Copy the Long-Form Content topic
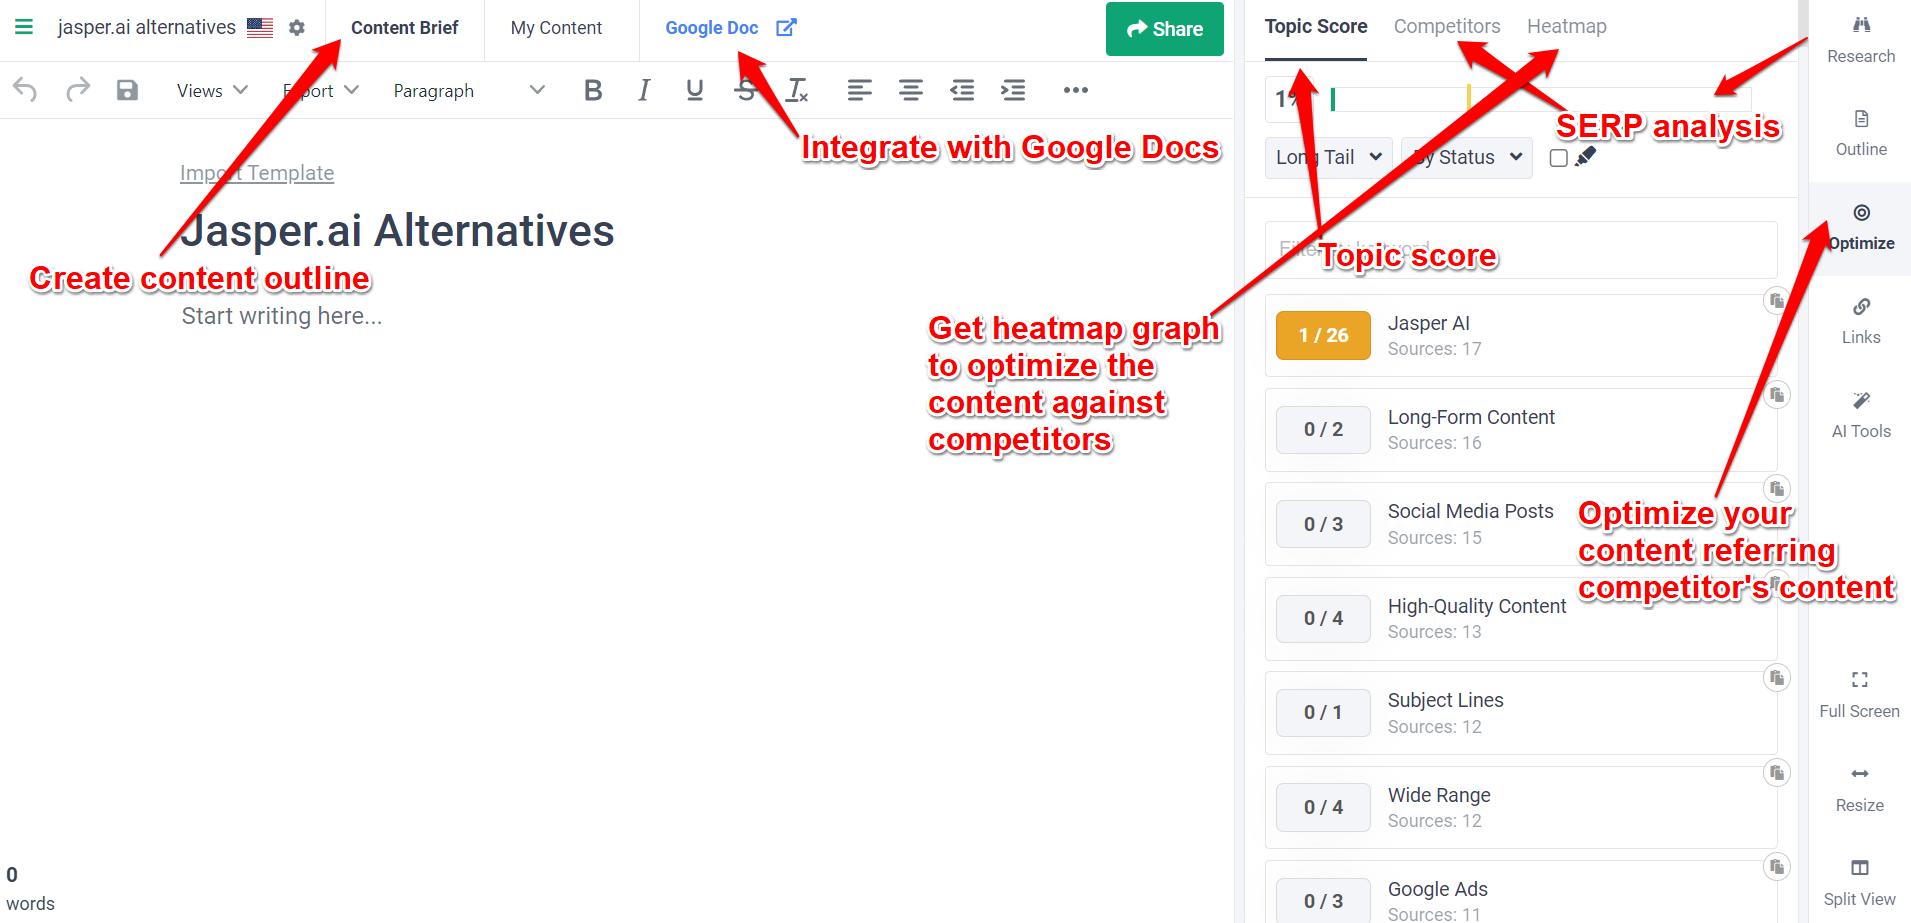This screenshot has width=1911, height=923. pos(1776,394)
